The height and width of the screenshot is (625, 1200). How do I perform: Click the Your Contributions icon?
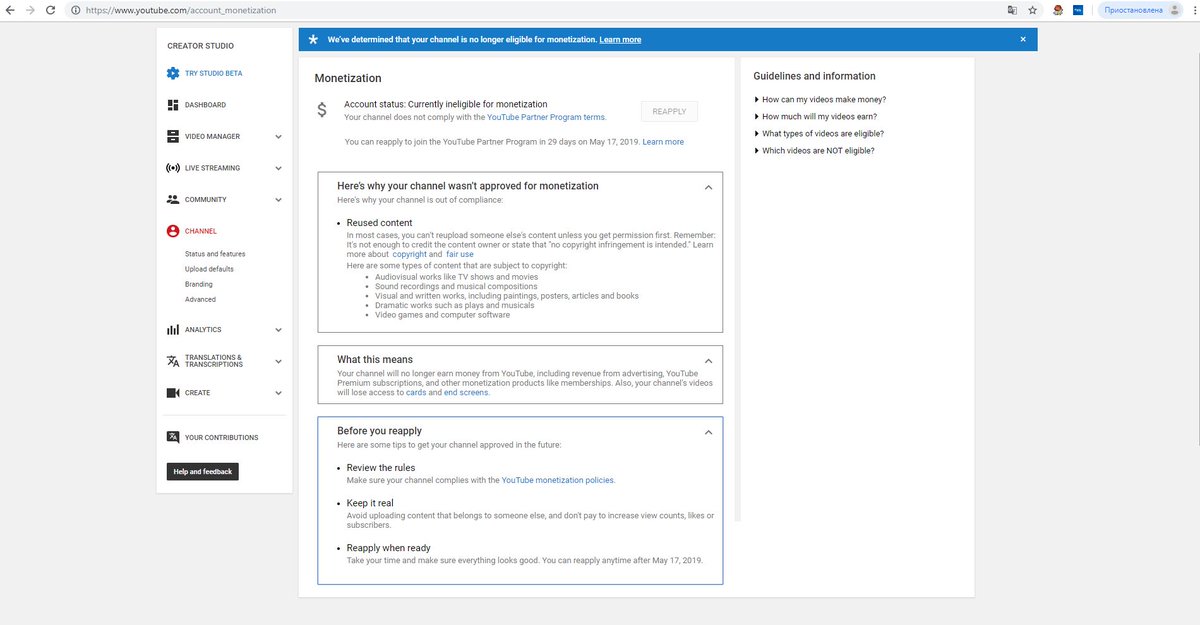(173, 437)
